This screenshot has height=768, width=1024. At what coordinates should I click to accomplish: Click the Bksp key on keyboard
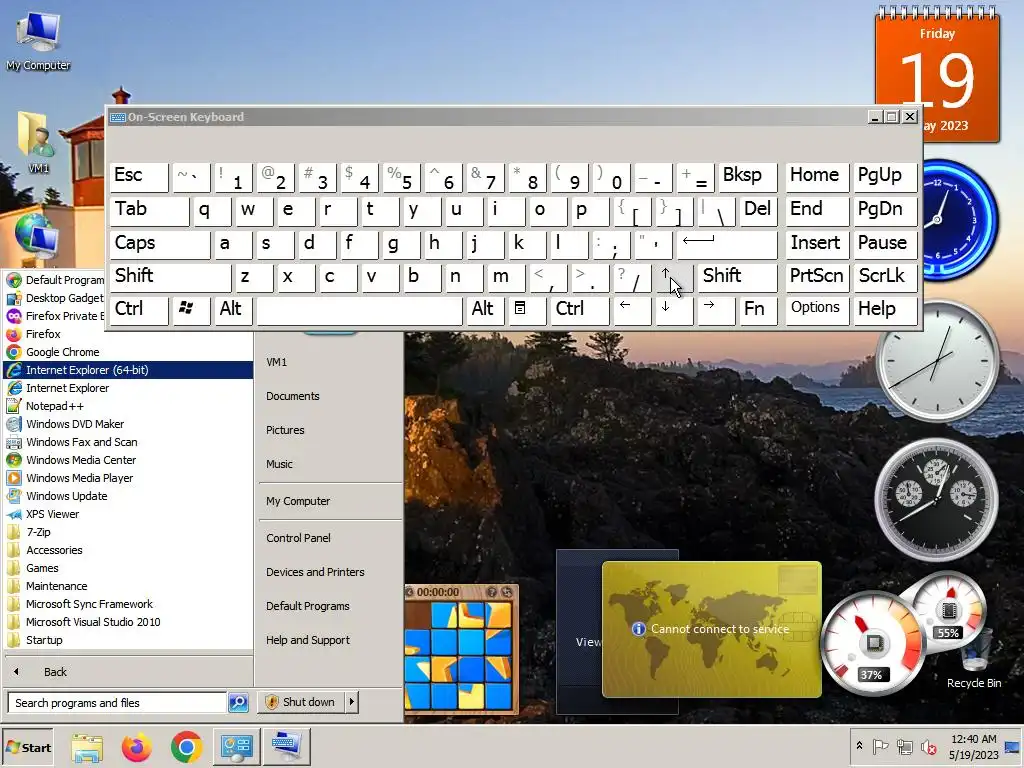coord(747,176)
